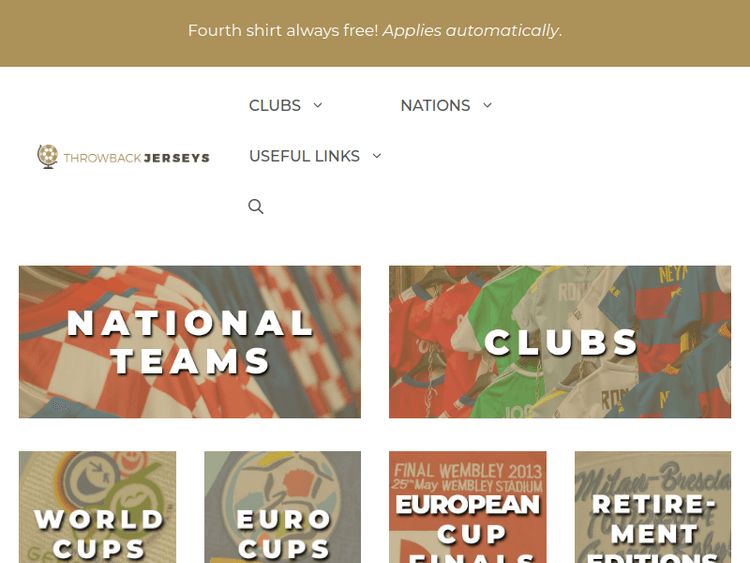The image size is (750, 563).
Task: Open the Clubs category banner image
Action: 560,342
